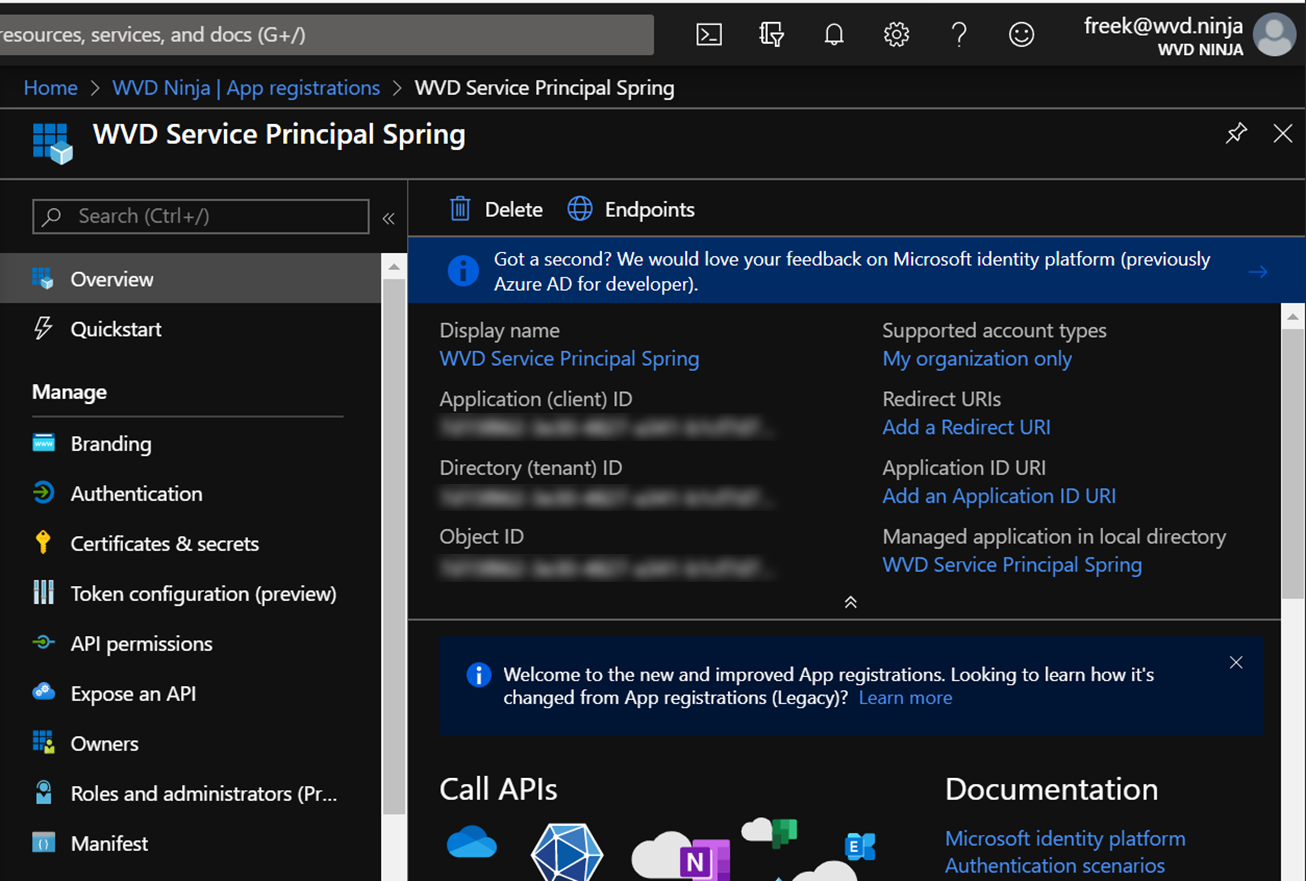Click the Expose an API cloud icon

tap(43, 692)
